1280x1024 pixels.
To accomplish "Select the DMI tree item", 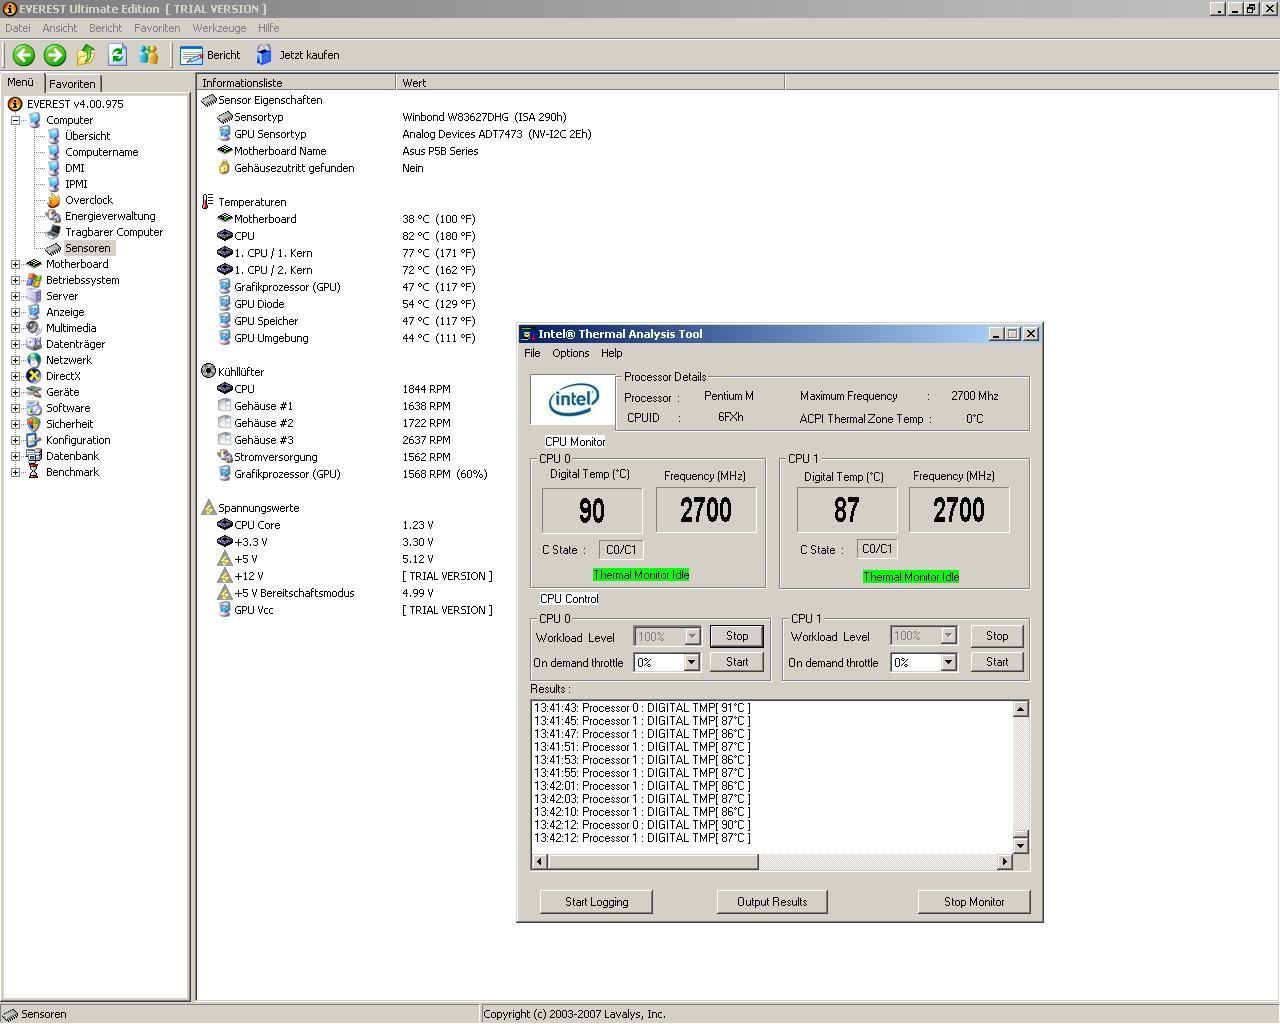I will click(75, 168).
